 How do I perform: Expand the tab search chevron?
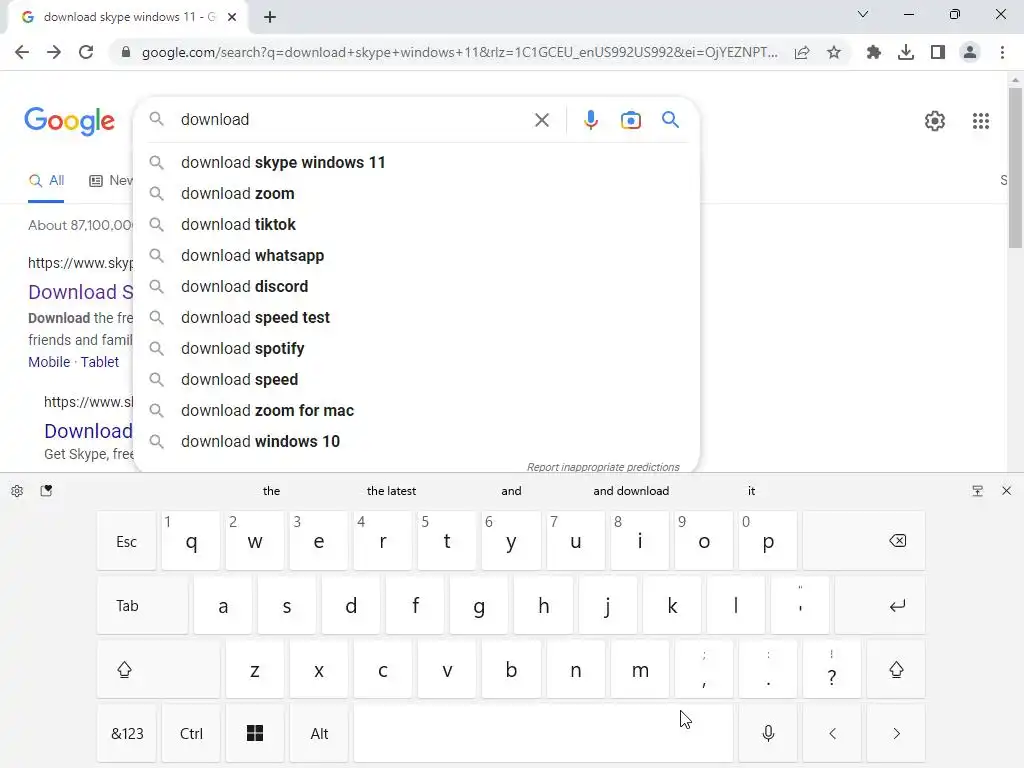coord(863,14)
